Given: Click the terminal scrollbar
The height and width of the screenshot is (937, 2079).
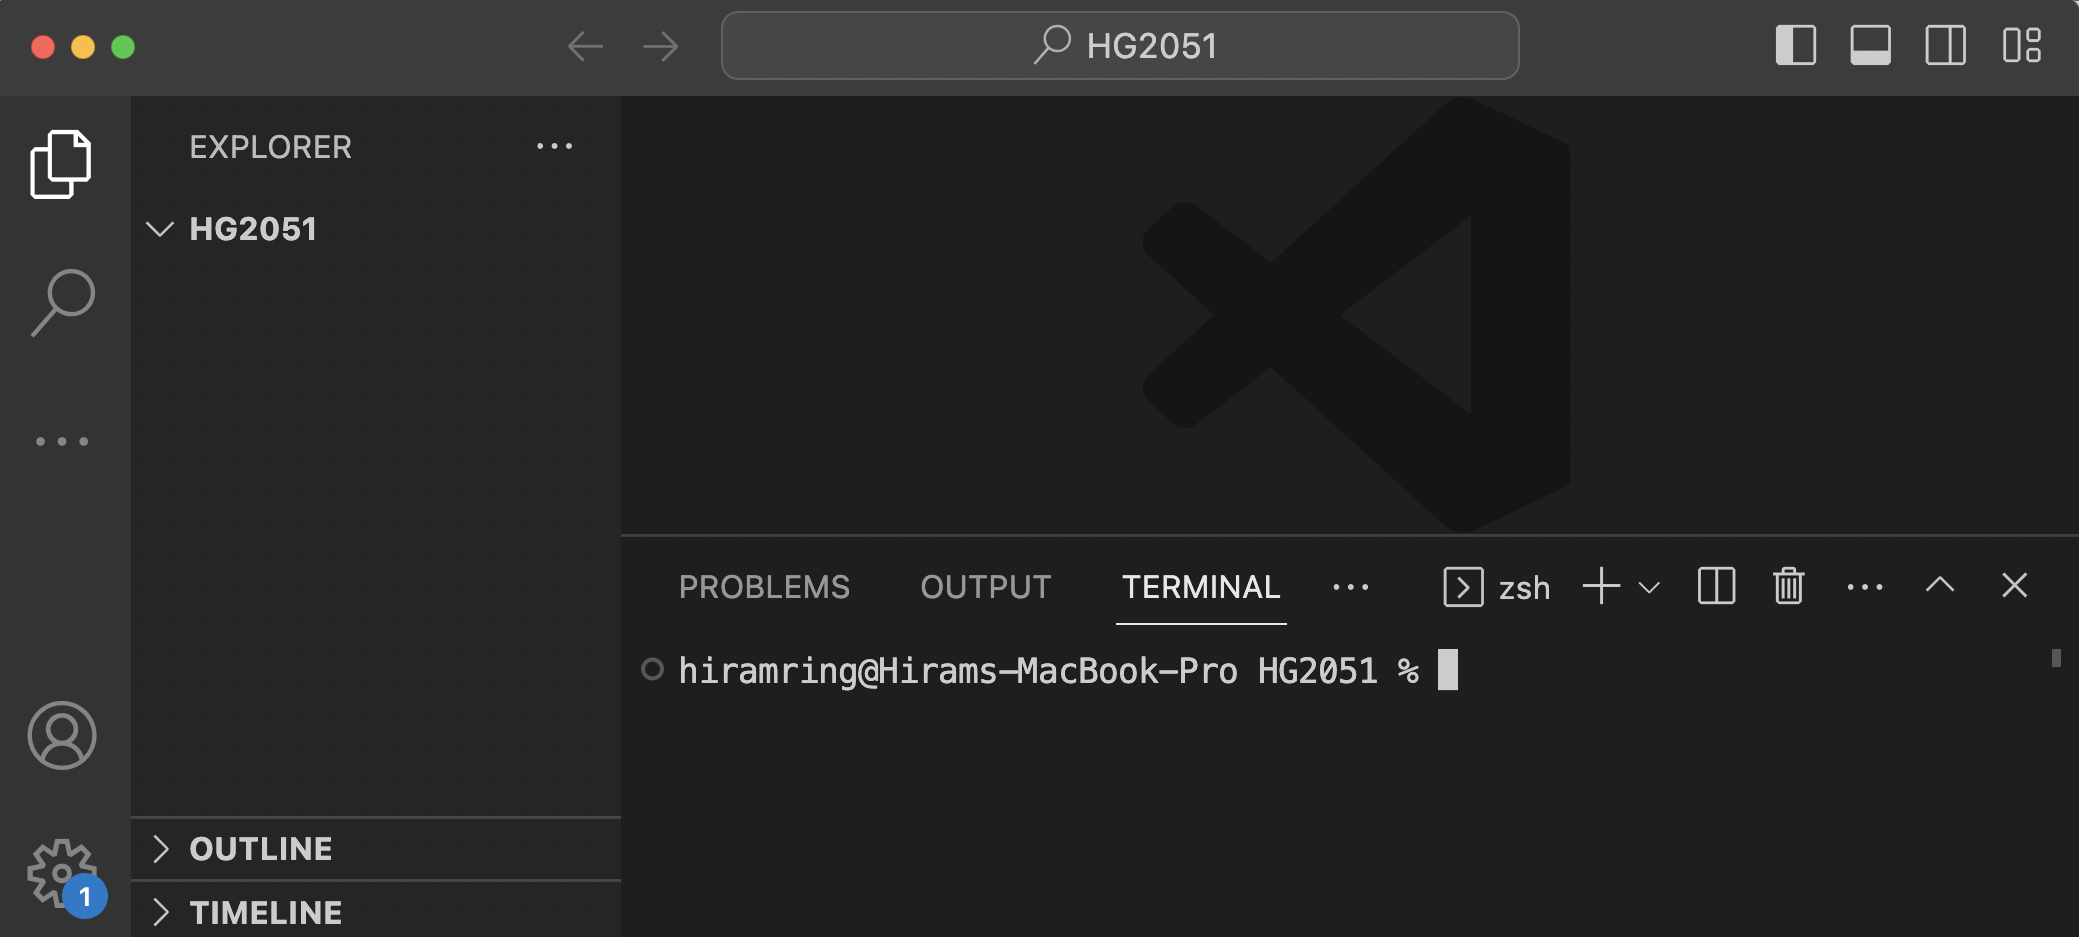Looking at the screenshot, I should point(2055,658).
